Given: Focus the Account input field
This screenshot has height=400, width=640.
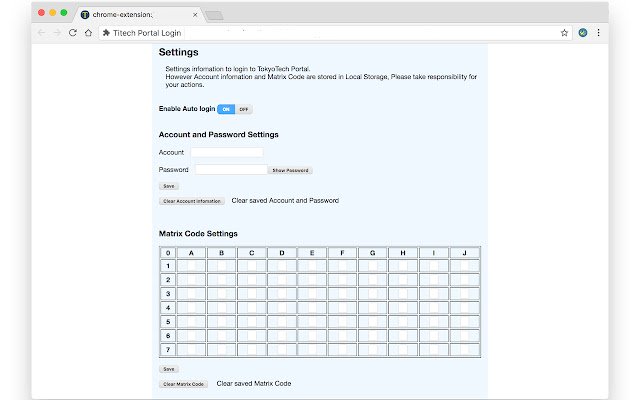Looking at the screenshot, I should (227, 152).
